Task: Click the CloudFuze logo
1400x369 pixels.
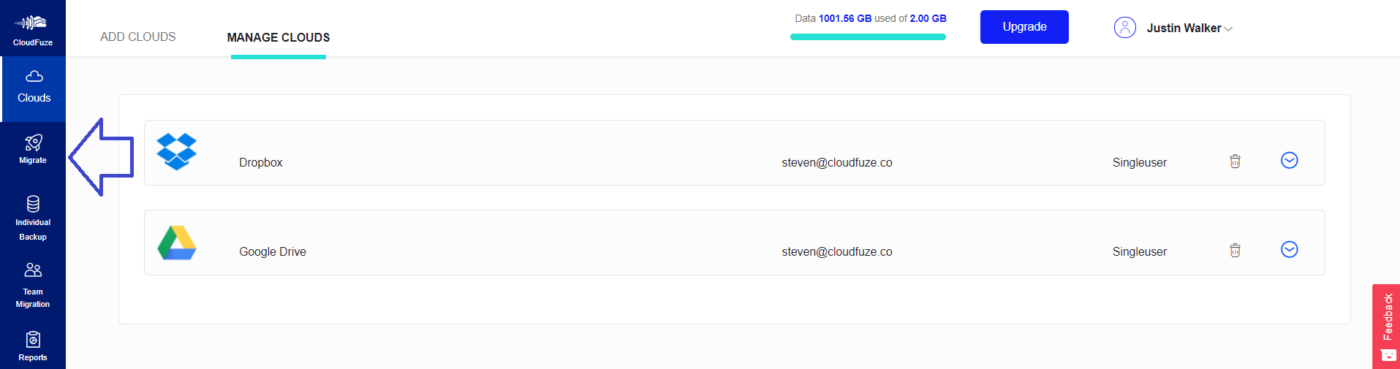Action: point(33,29)
